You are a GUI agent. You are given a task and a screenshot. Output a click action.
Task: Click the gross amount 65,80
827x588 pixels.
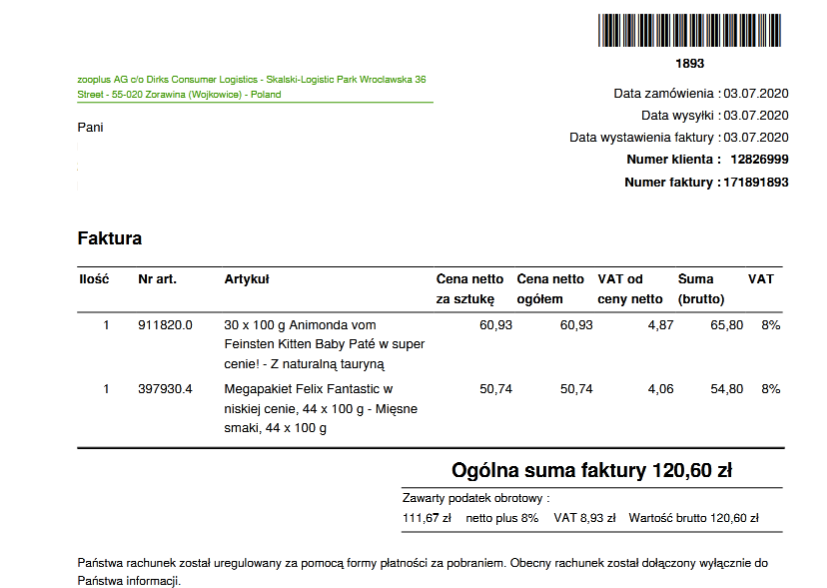(727, 325)
